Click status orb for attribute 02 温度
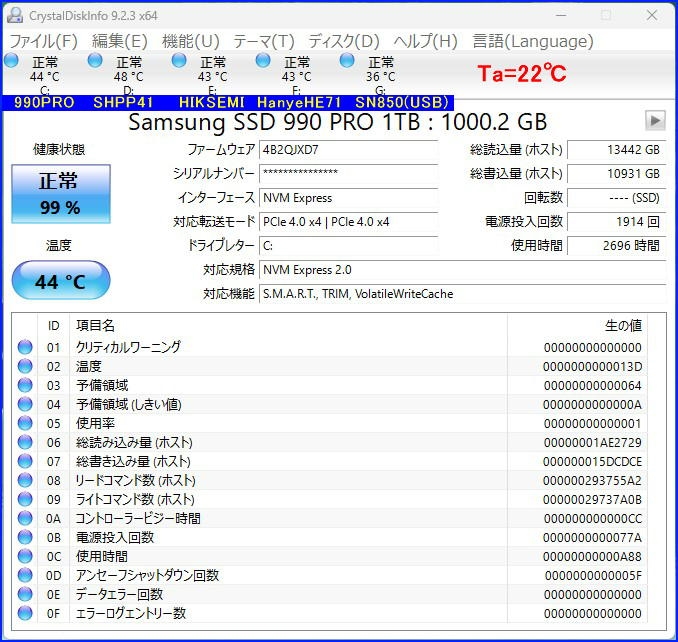The image size is (678, 642). (25, 366)
